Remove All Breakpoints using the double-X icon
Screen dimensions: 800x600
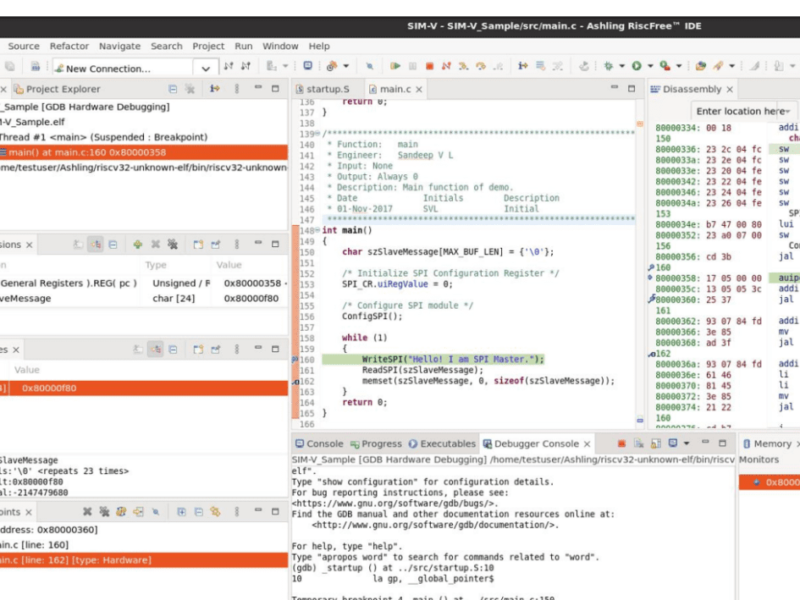point(102,511)
